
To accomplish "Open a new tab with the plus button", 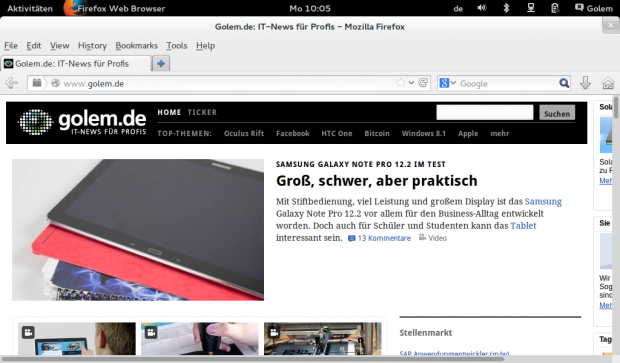I will pos(161,63).
